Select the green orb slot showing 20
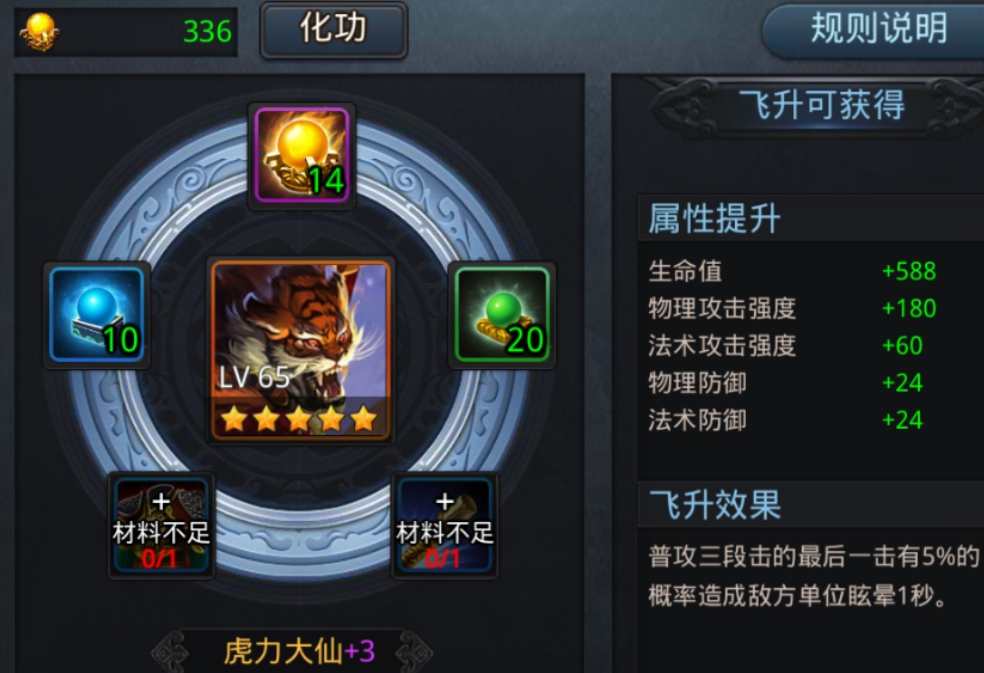 tap(501, 315)
